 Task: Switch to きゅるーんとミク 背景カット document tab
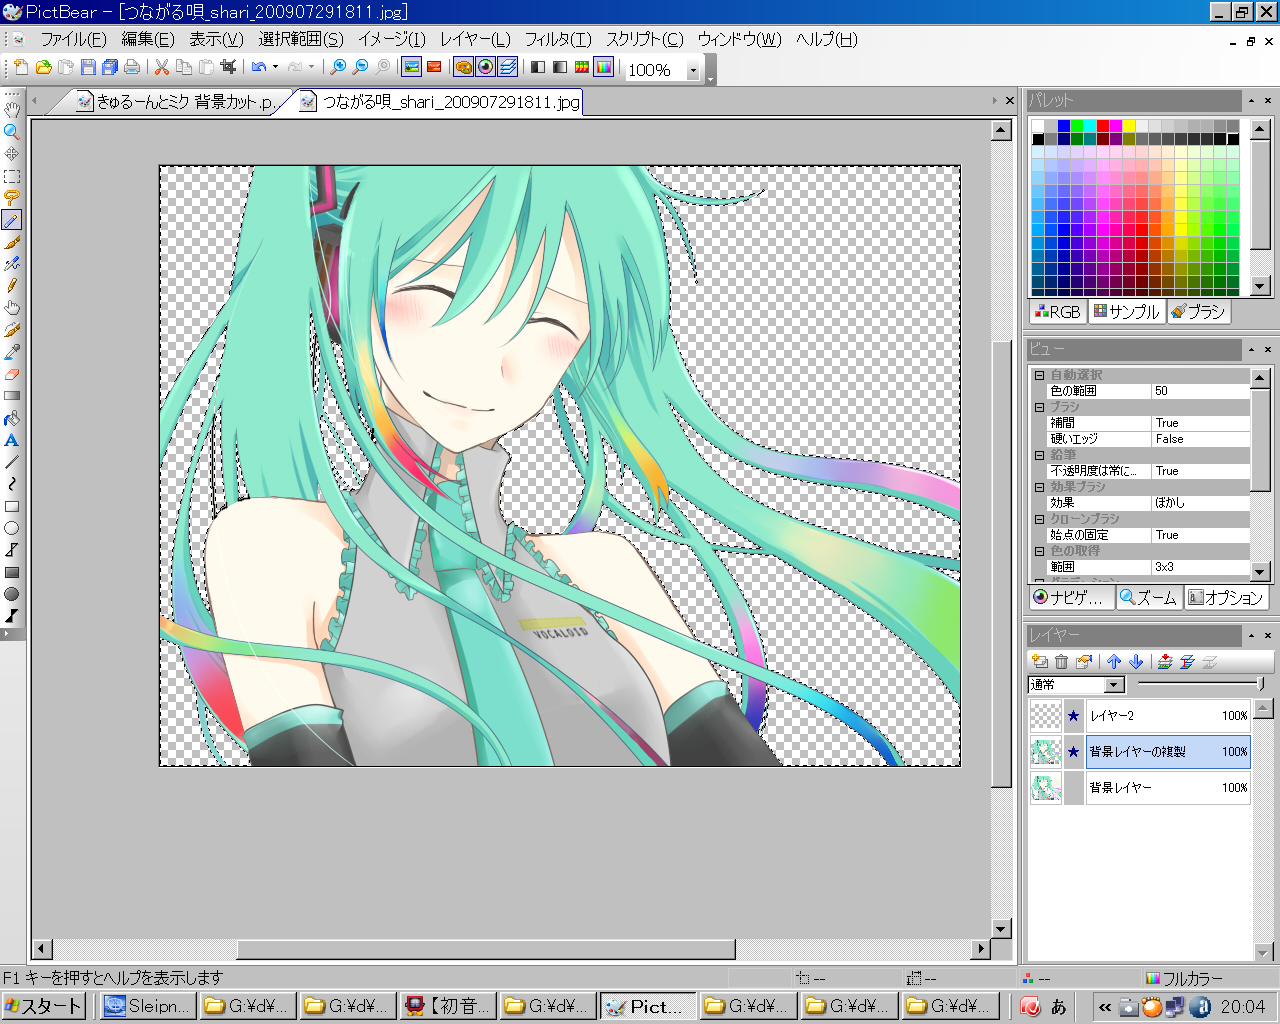[x=178, y=102]
